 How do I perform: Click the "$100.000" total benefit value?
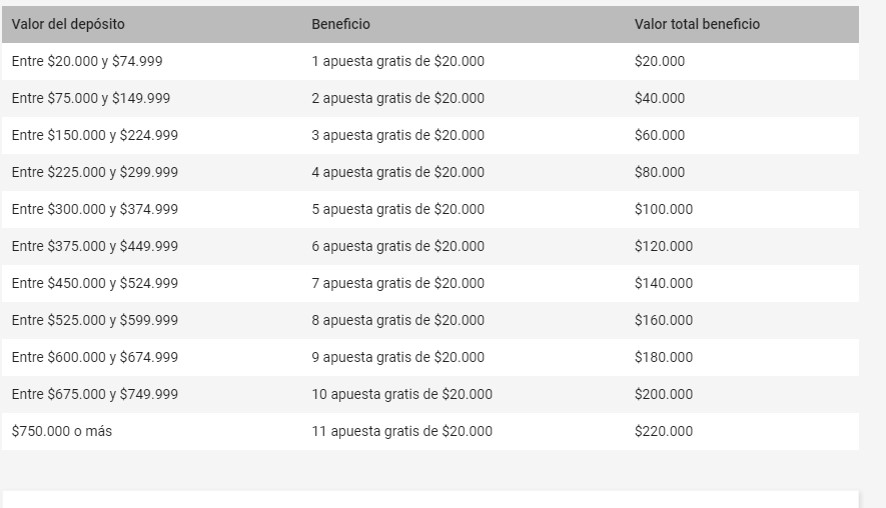pos(663,209)
